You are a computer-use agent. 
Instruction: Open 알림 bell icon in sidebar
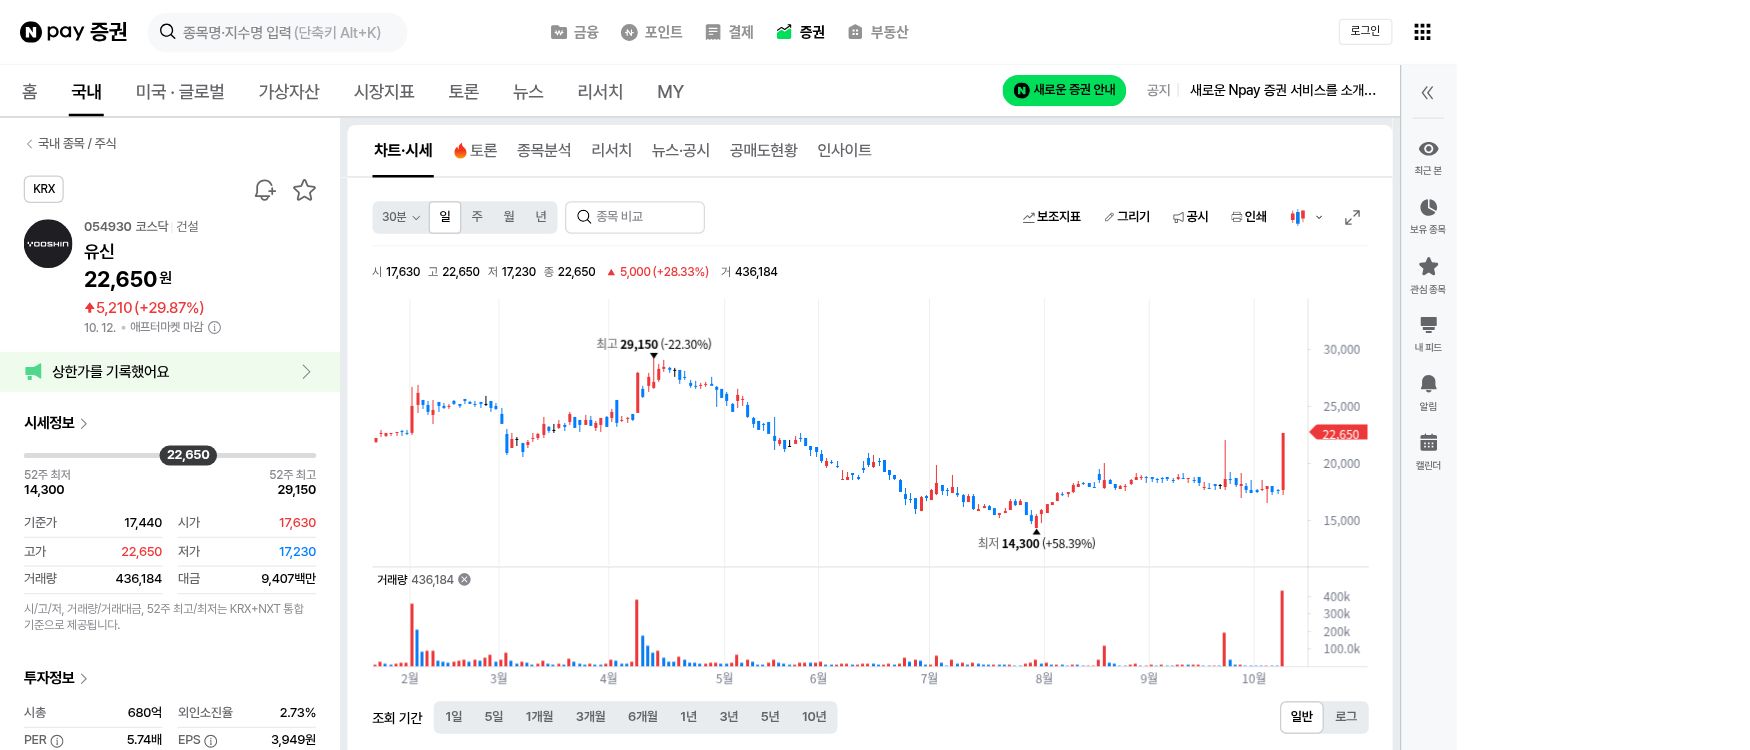[1428, 384]
